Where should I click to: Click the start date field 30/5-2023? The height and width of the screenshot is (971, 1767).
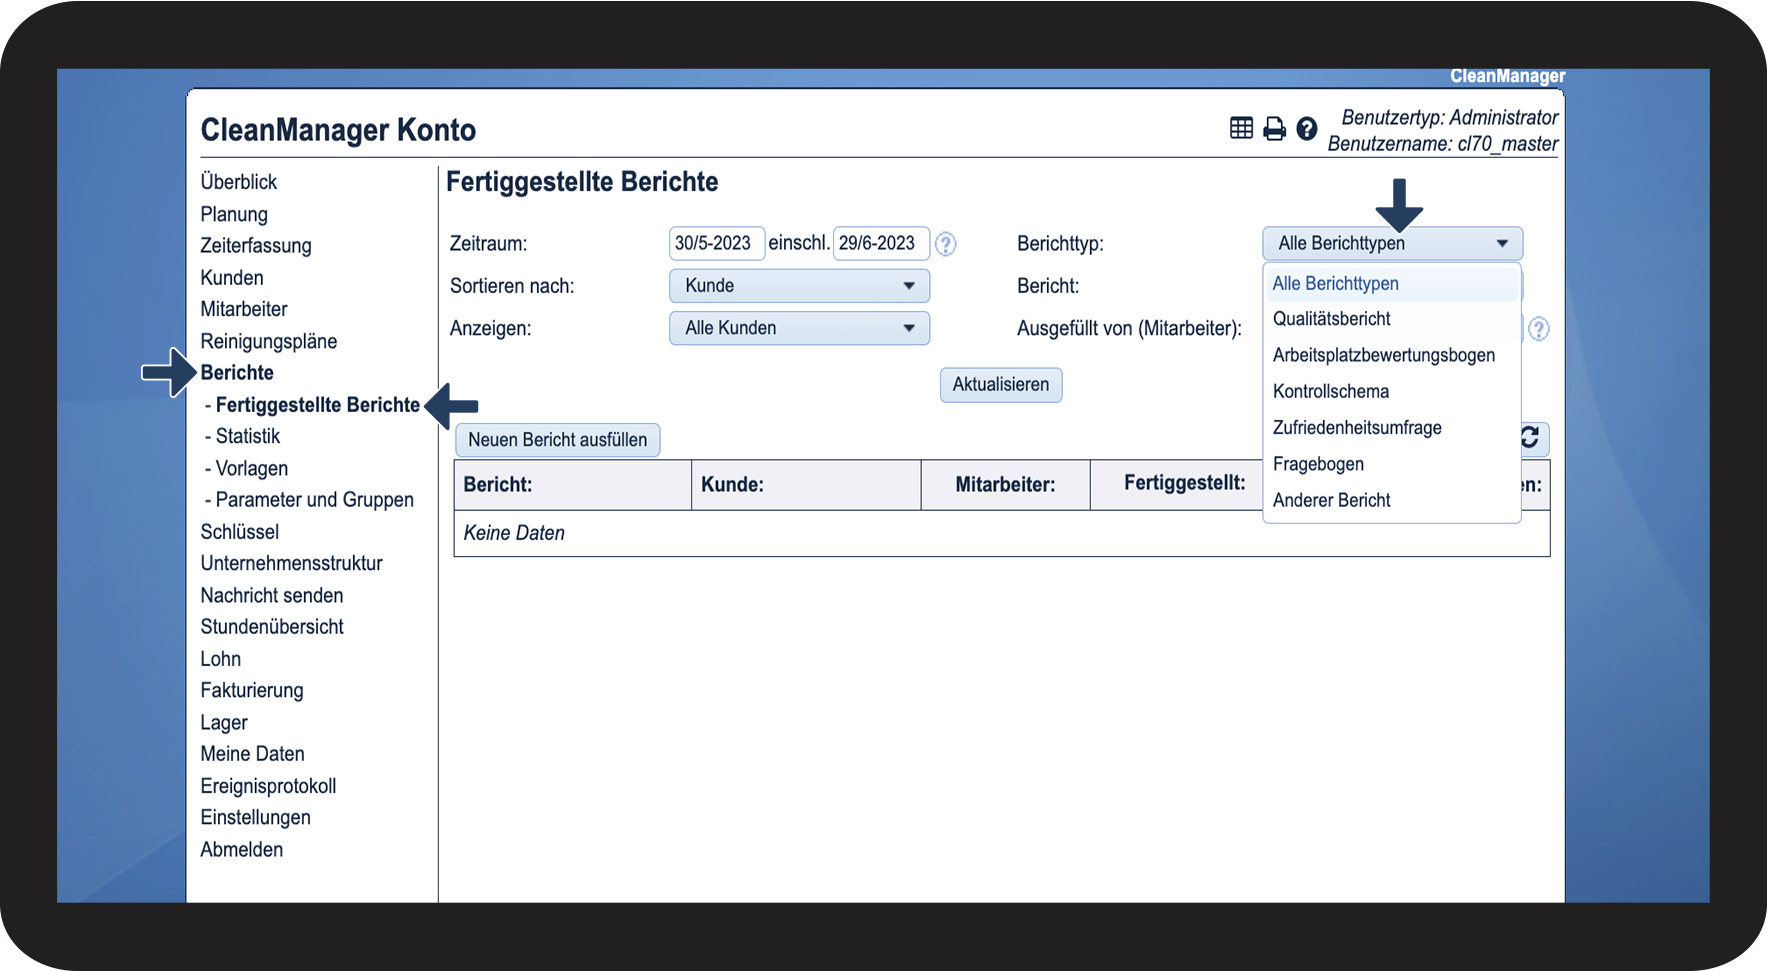point(716,243)
